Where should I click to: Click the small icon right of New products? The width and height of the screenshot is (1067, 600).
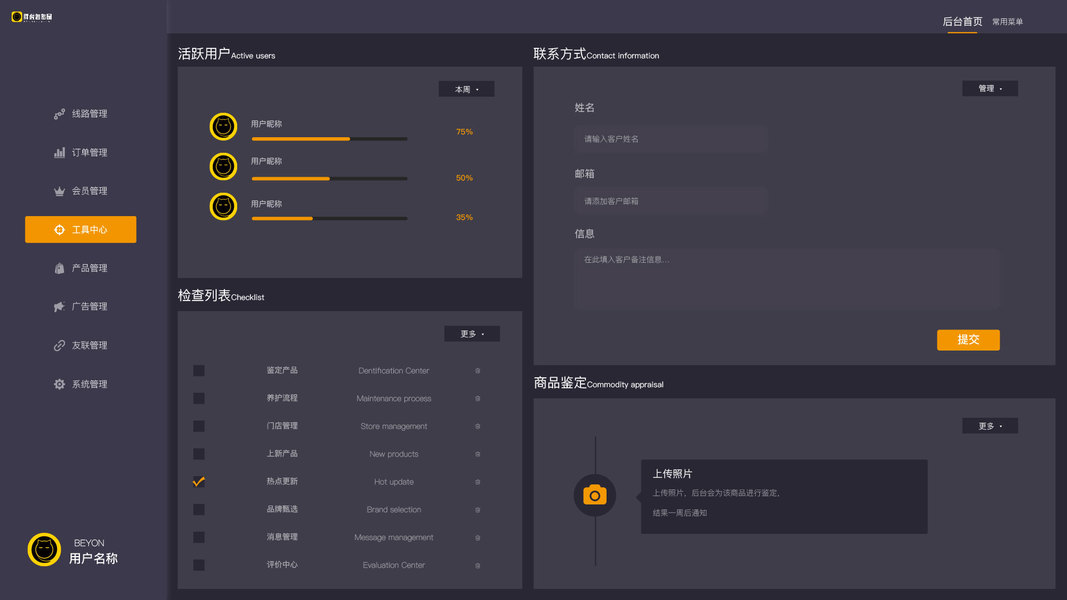478,454
